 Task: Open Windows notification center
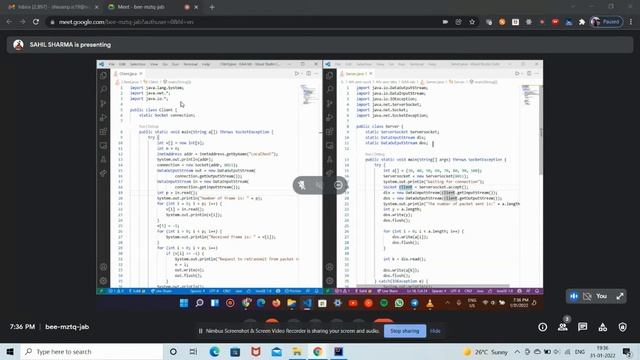pos(627,352)
